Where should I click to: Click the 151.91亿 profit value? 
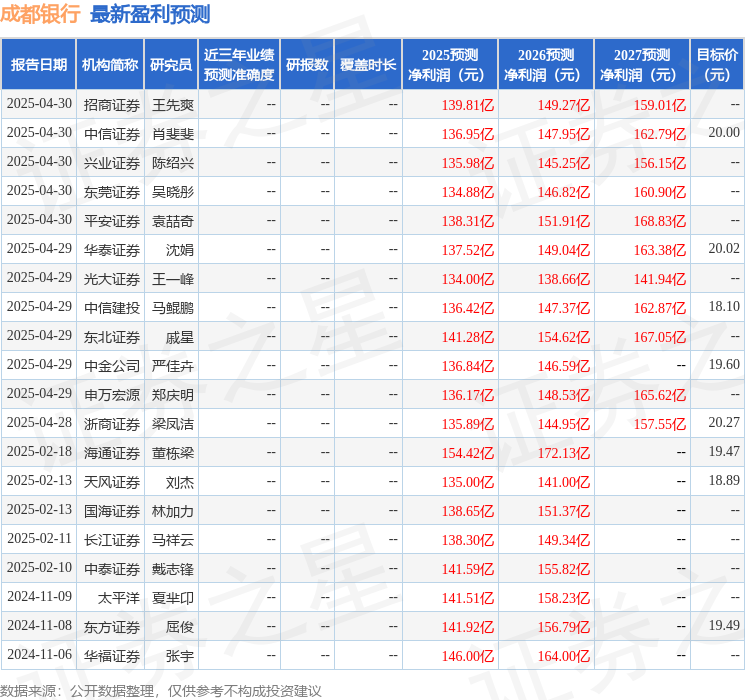[x=564, y=221]
